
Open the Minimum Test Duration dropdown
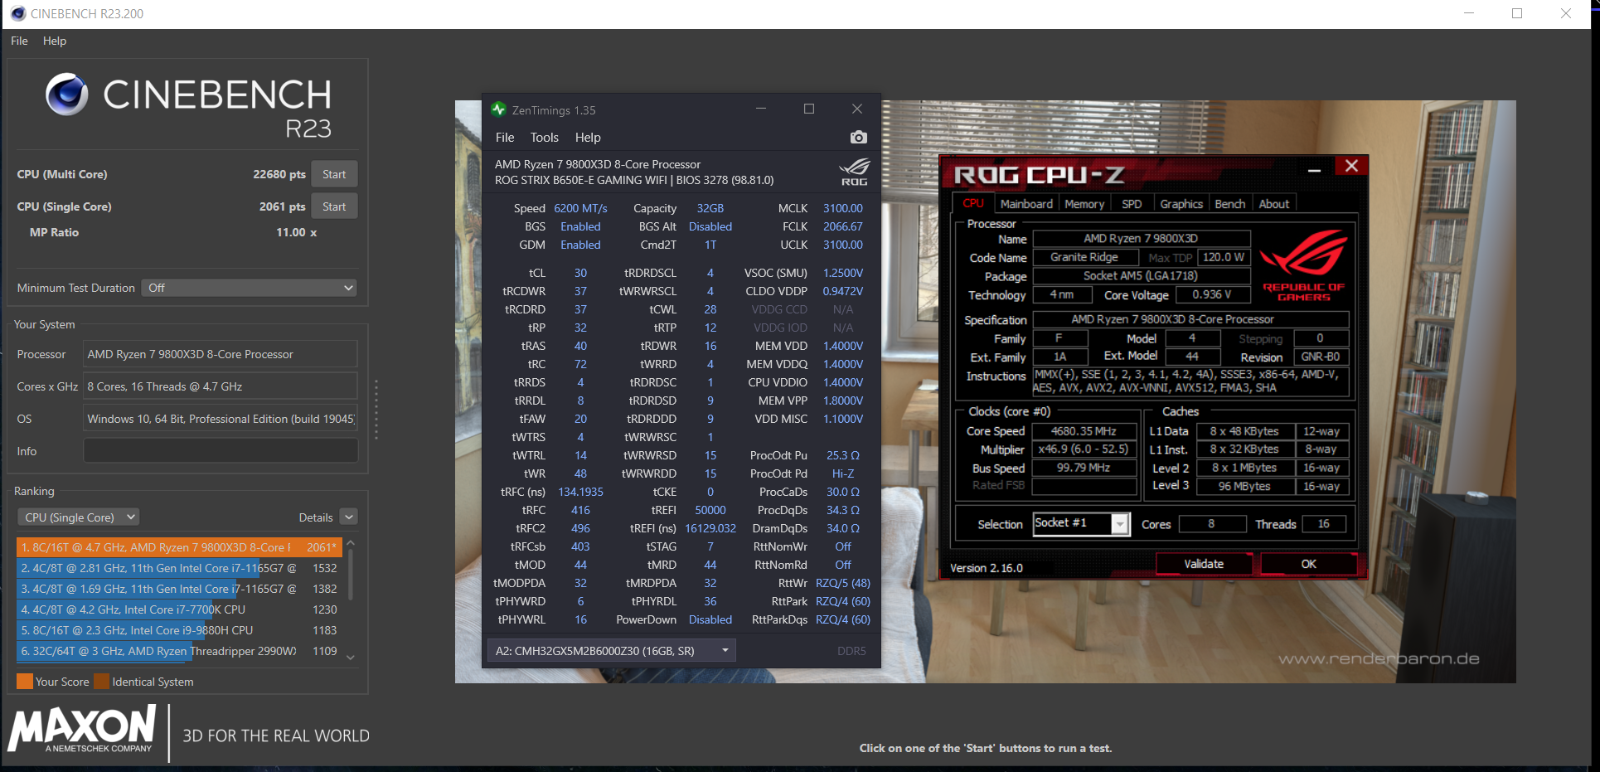(x=249, y=288)
